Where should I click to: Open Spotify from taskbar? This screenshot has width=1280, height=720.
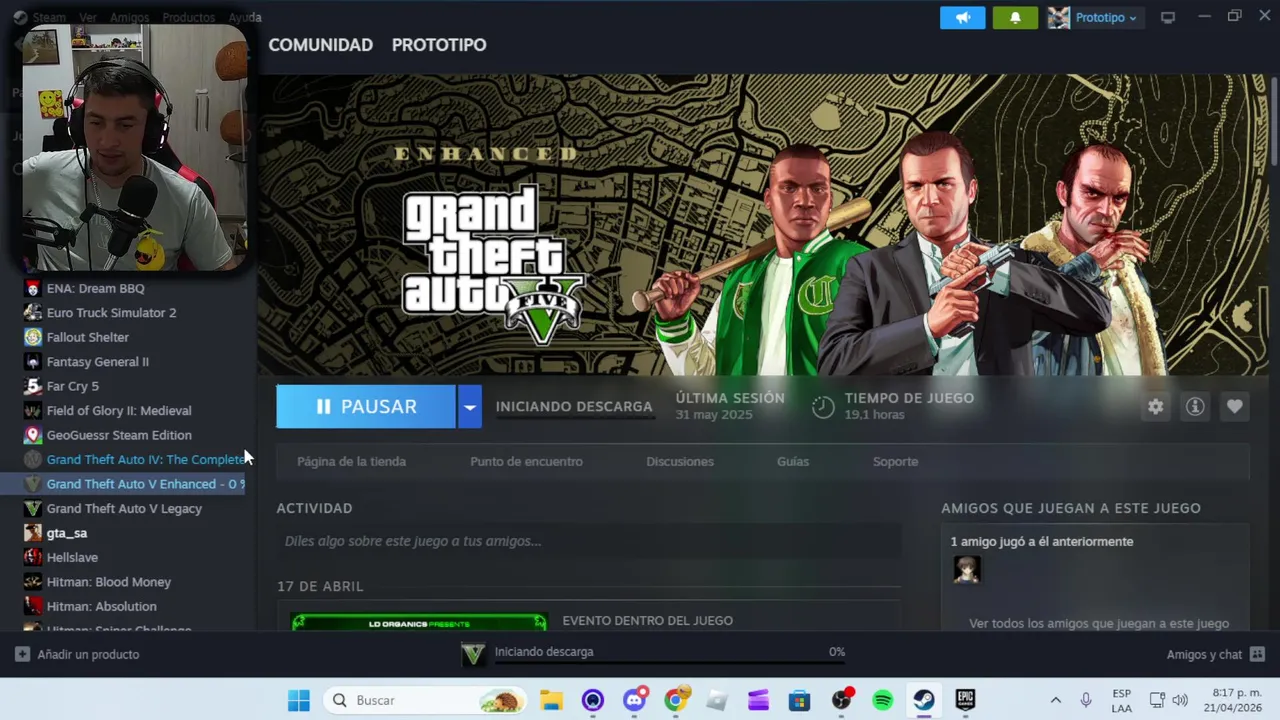(x=883, y=700)
